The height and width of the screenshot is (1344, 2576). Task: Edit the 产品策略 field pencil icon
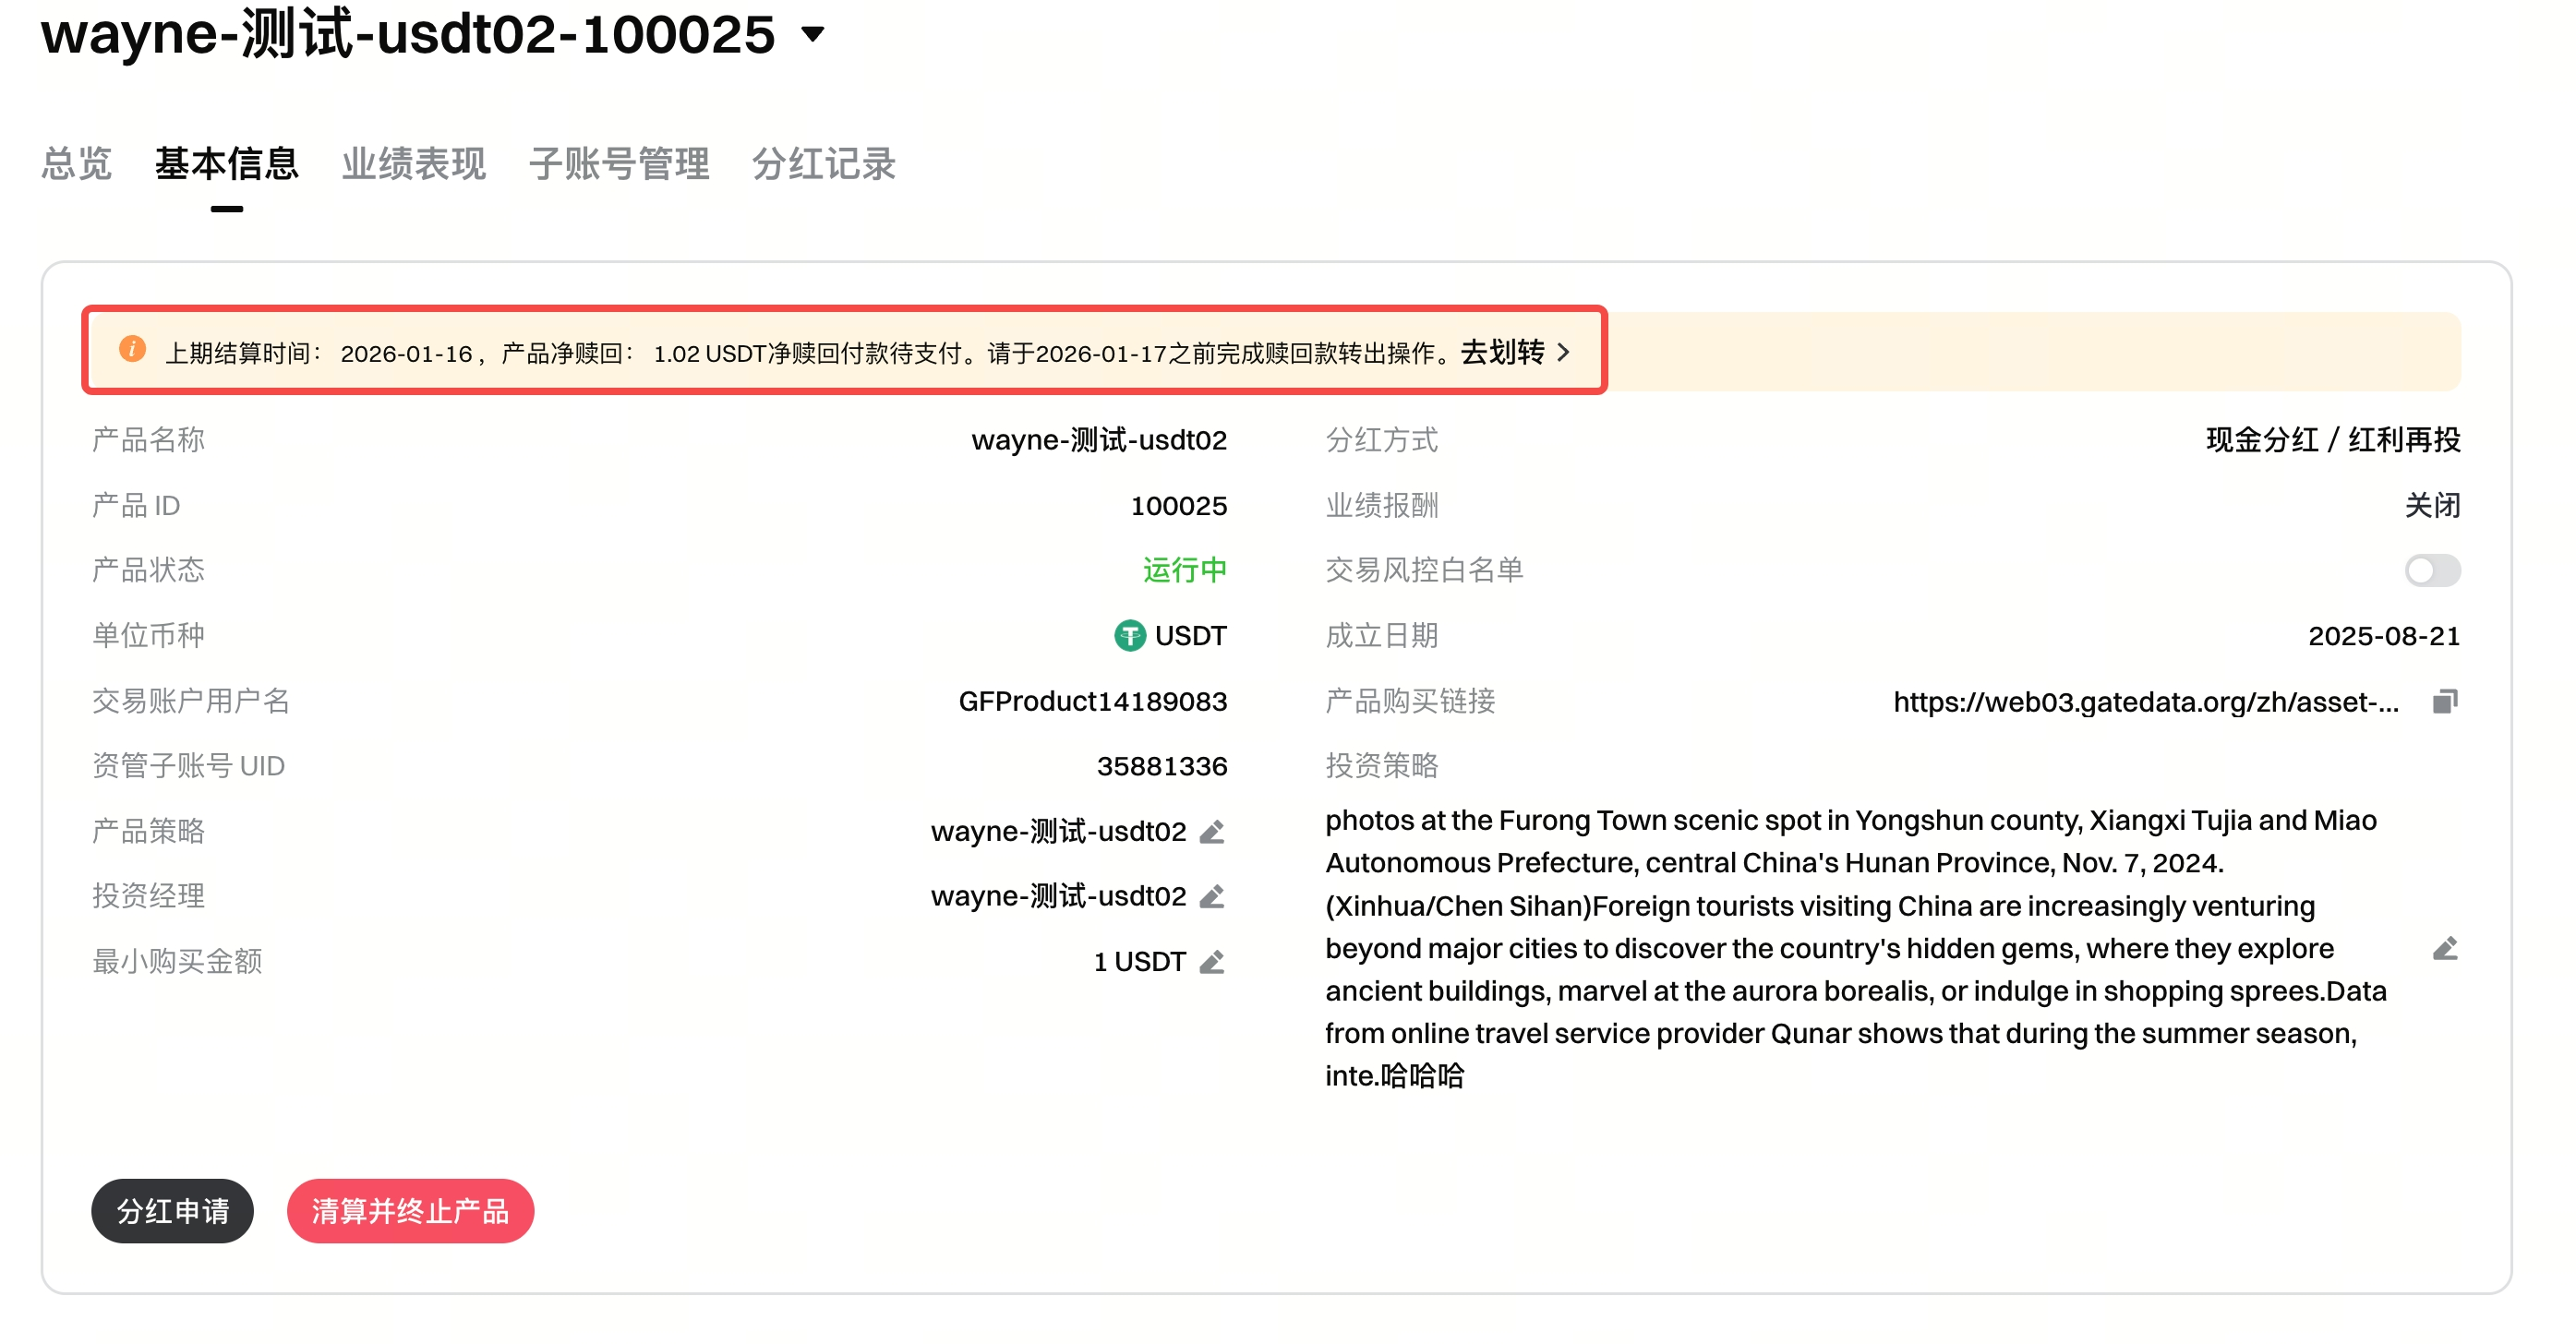pyautogui.click(x=1212, y=832)
